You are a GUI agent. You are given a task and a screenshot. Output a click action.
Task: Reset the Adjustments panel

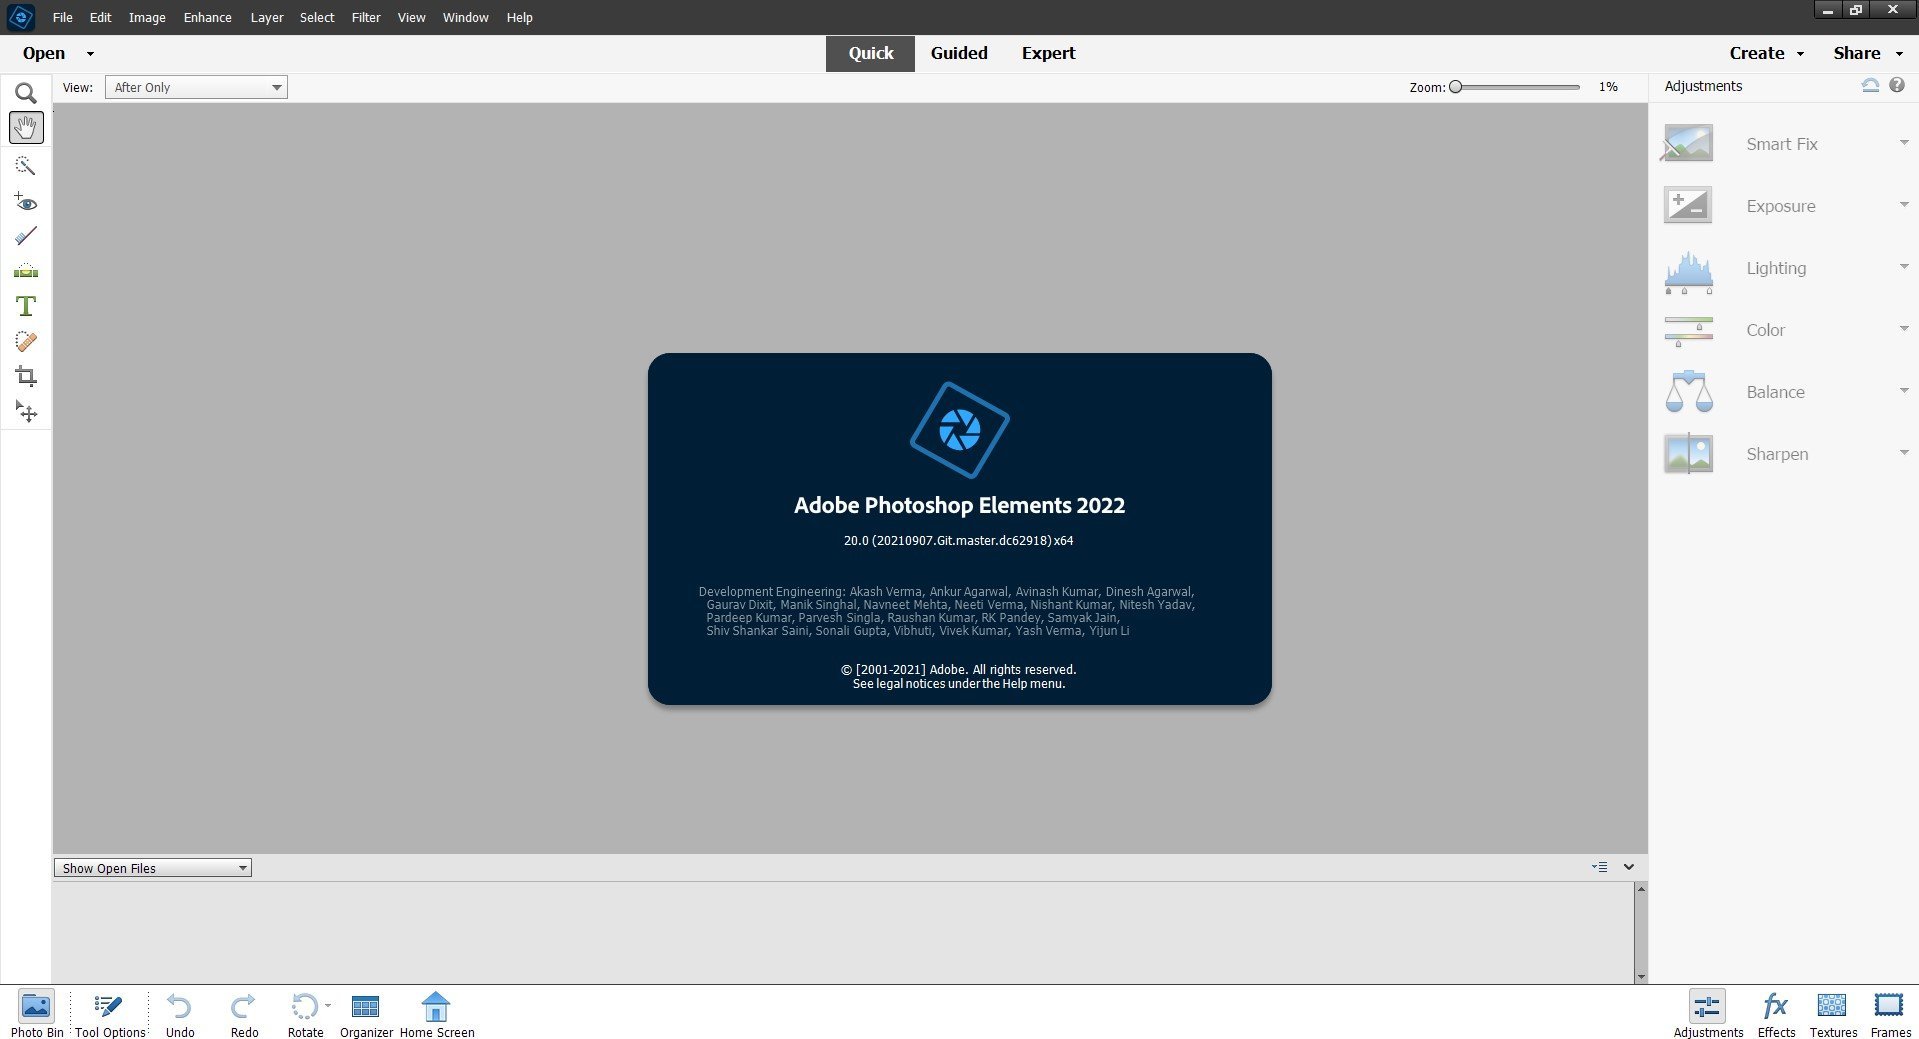tap(1870, 86)
